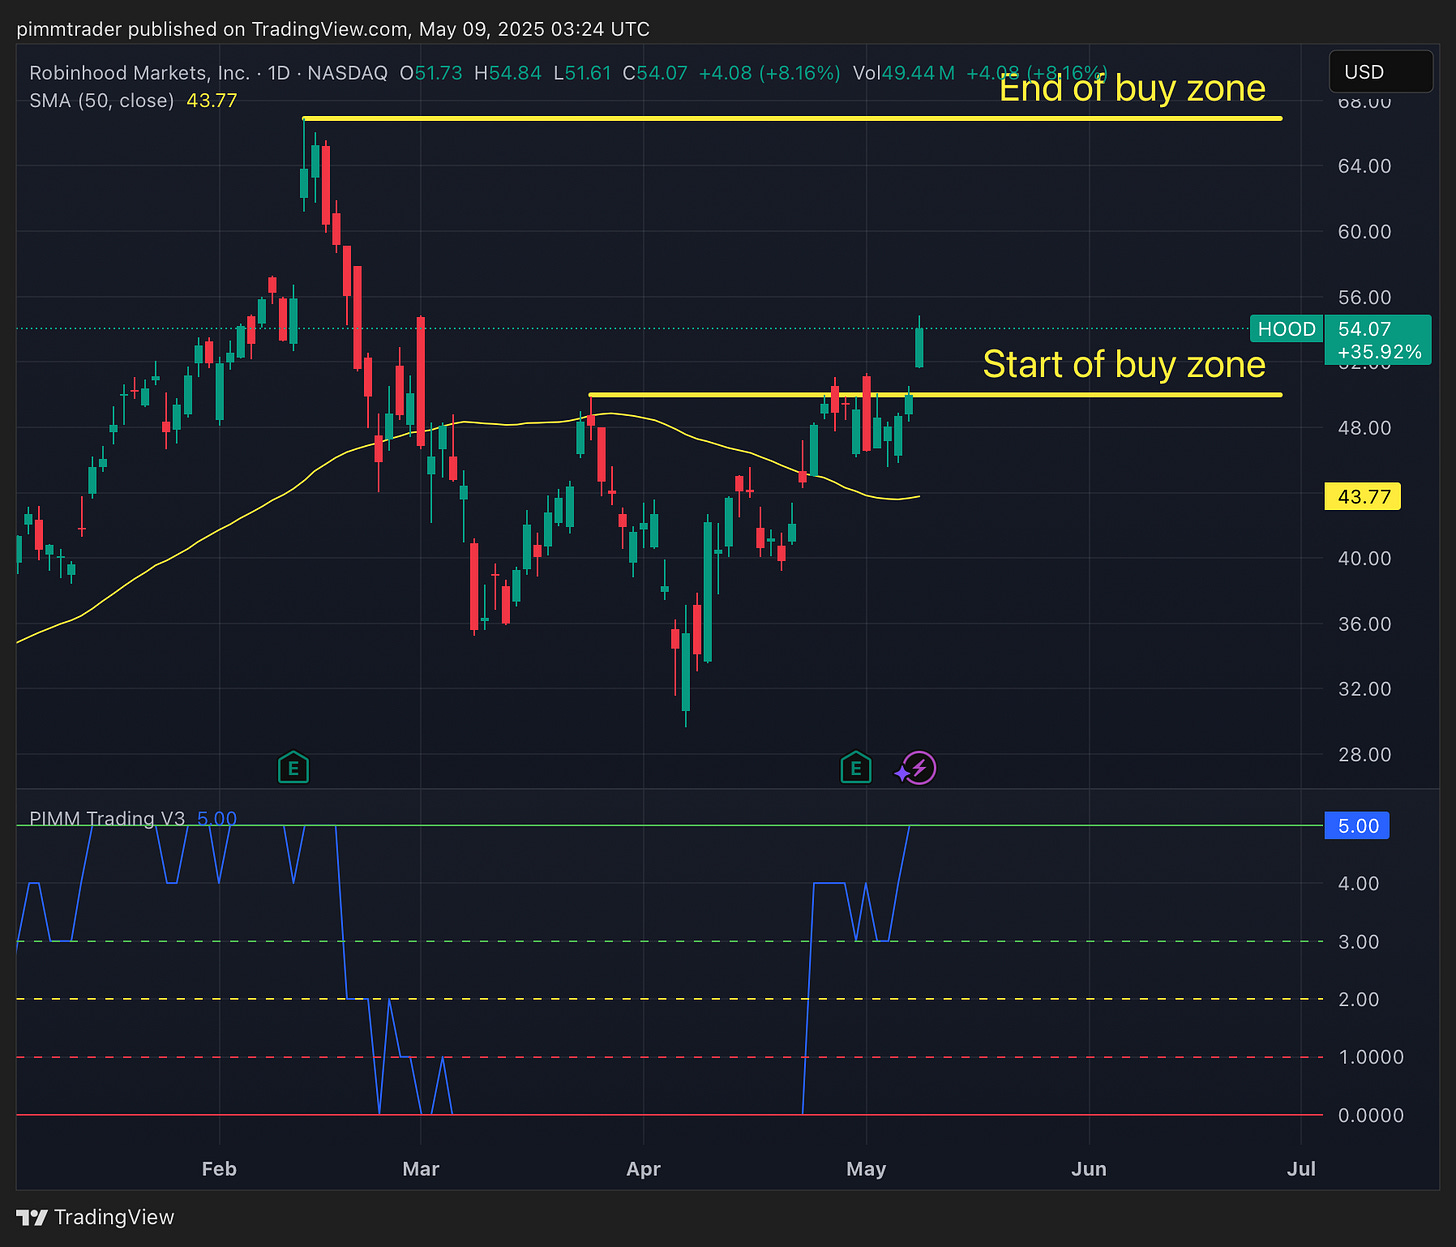Image resolution: width=1456 pixels, height=1247 pixels.
Task: Click the Jun label on time axis
Action: click(1089, 1169)
